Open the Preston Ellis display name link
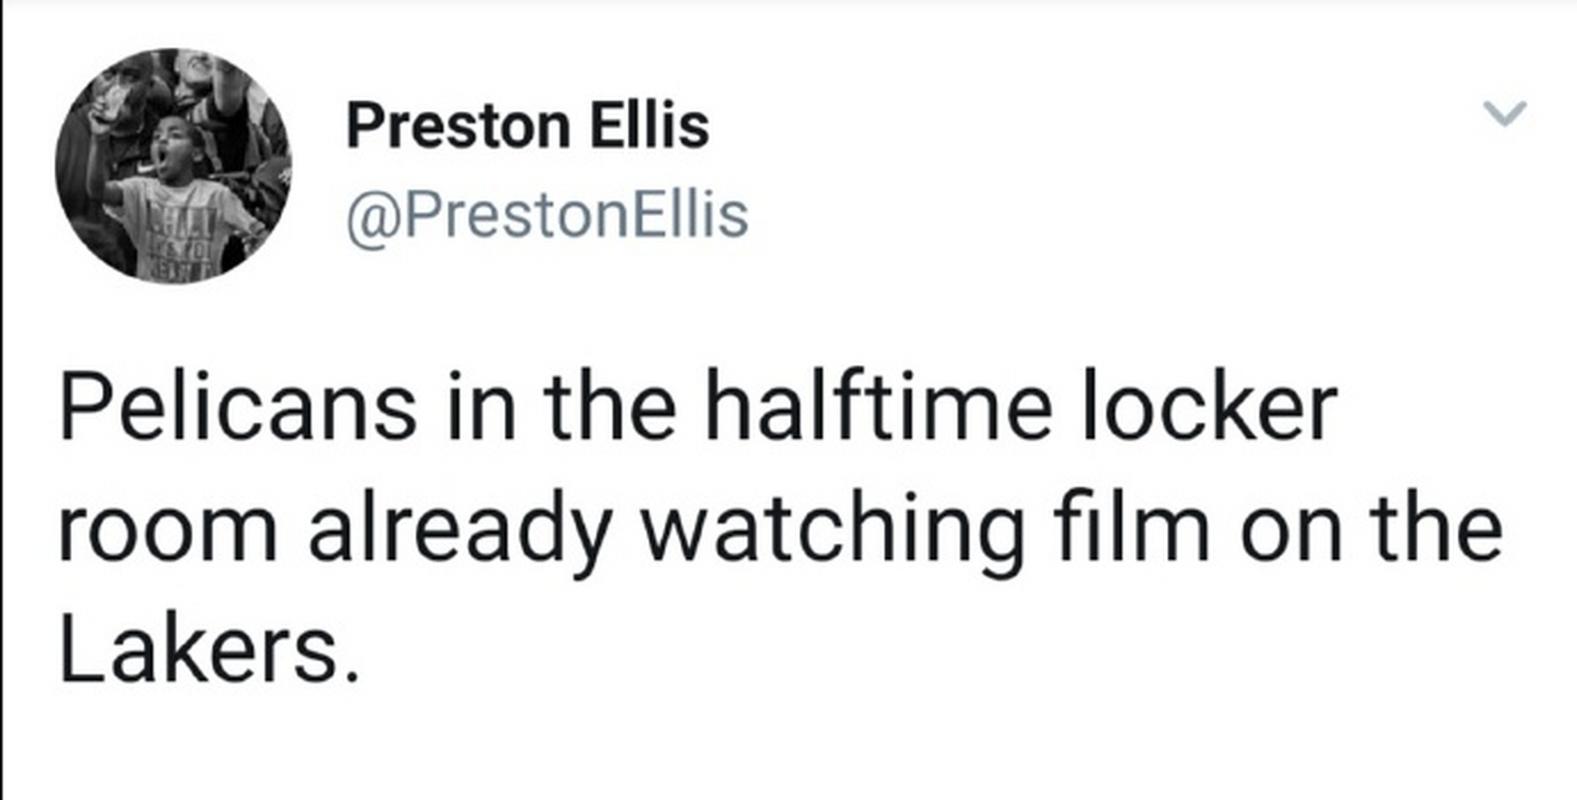 pyautogui.click(x=527, y=126)
